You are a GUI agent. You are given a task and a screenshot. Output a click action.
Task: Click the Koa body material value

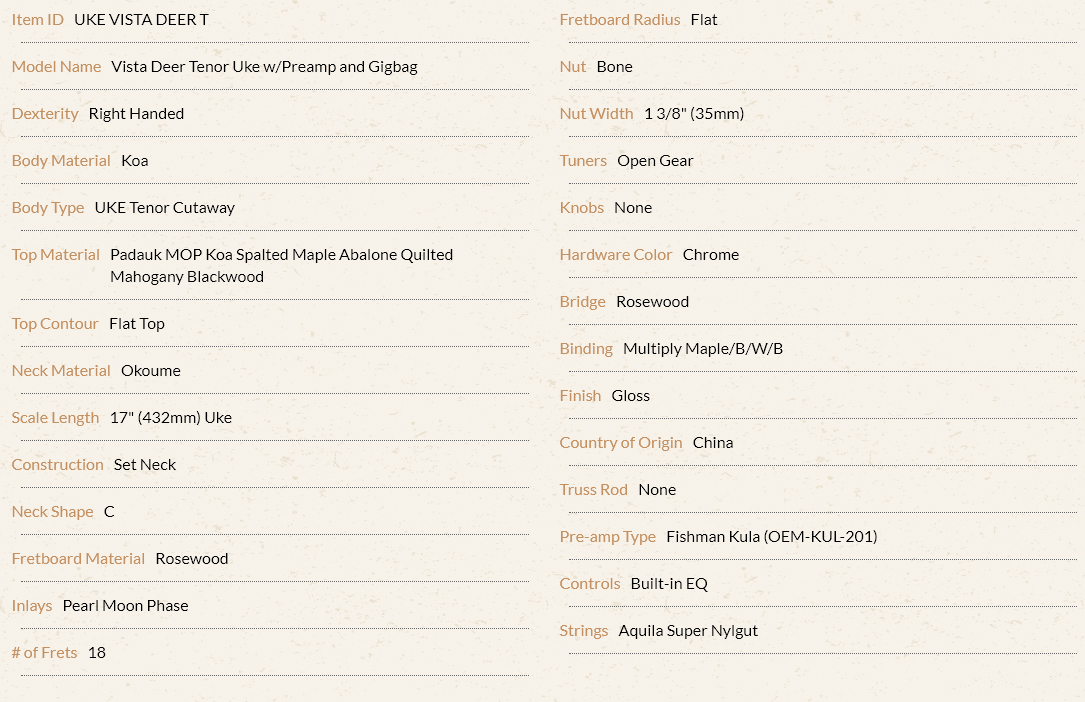click(x=135, y=160)
